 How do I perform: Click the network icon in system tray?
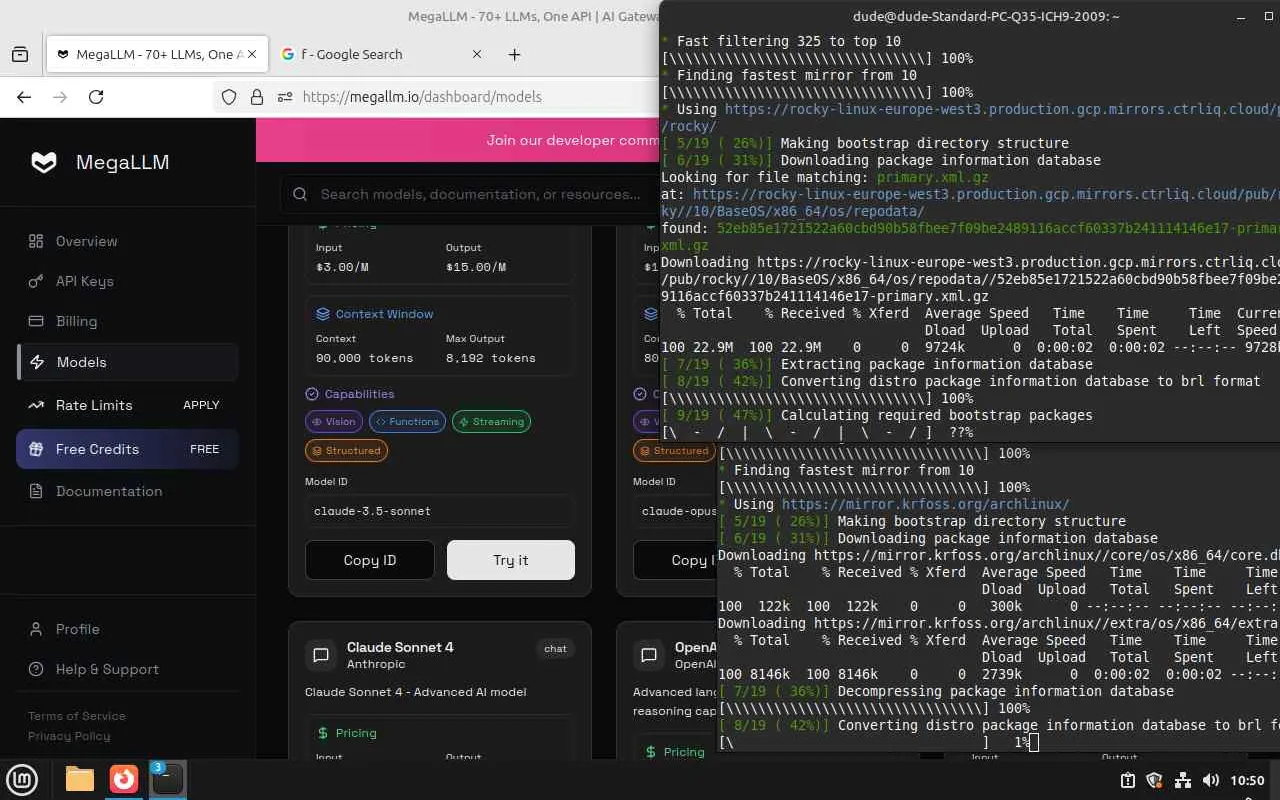point(1183,780)
